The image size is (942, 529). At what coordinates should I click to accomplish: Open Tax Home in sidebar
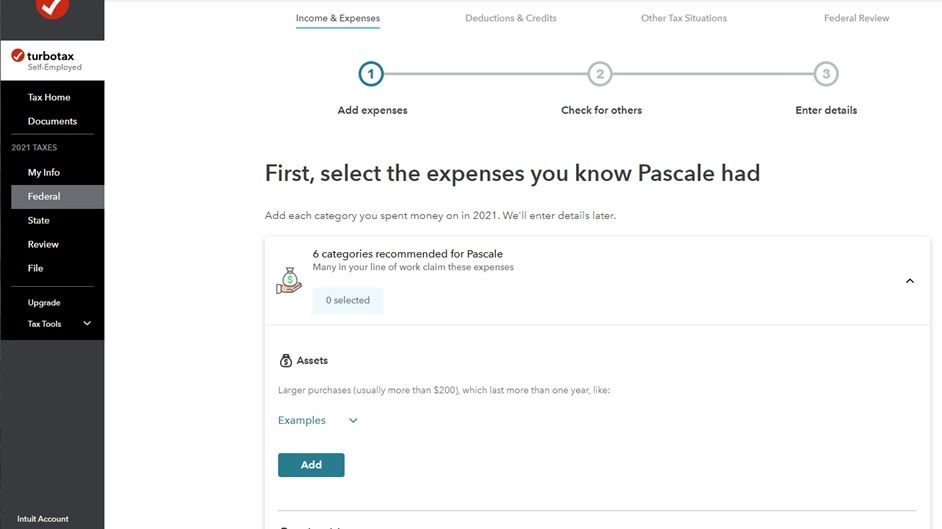(49, 97)
